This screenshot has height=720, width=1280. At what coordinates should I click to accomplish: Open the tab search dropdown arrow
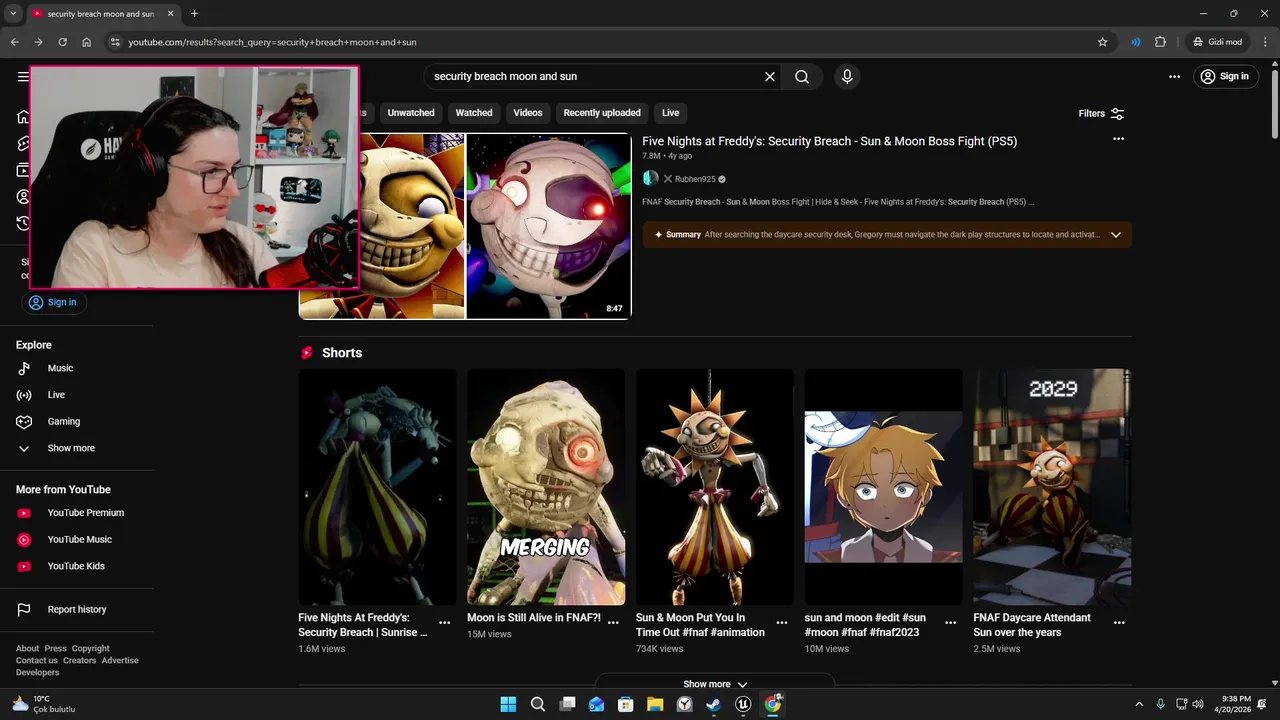[x=13, y=14]
